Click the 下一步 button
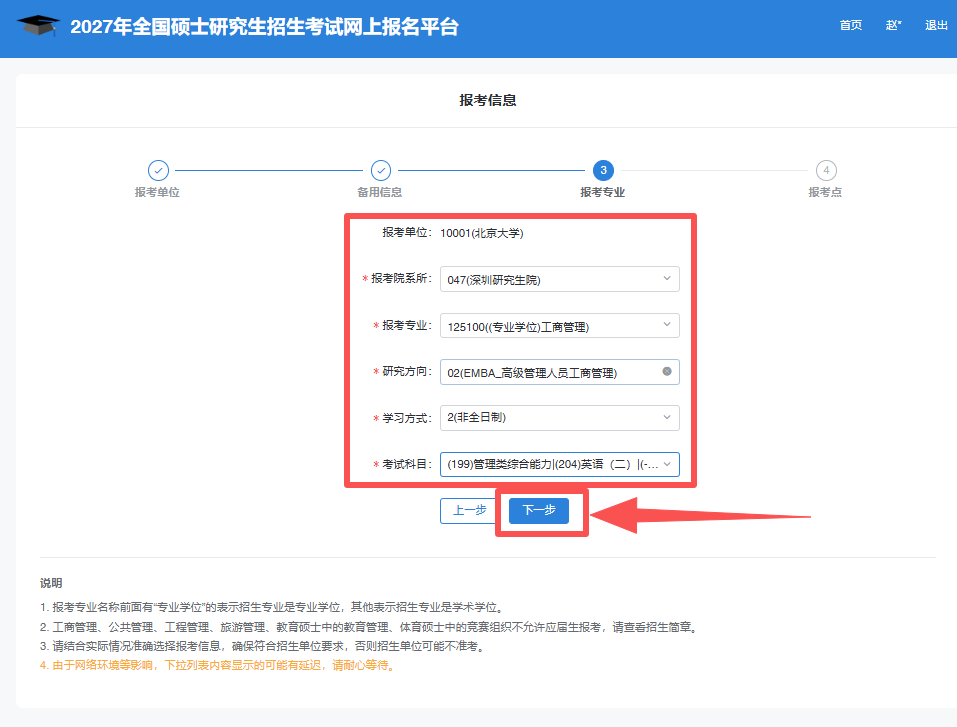Image resolution: width=957 pixels, height=727 pixels. point(539,510)
